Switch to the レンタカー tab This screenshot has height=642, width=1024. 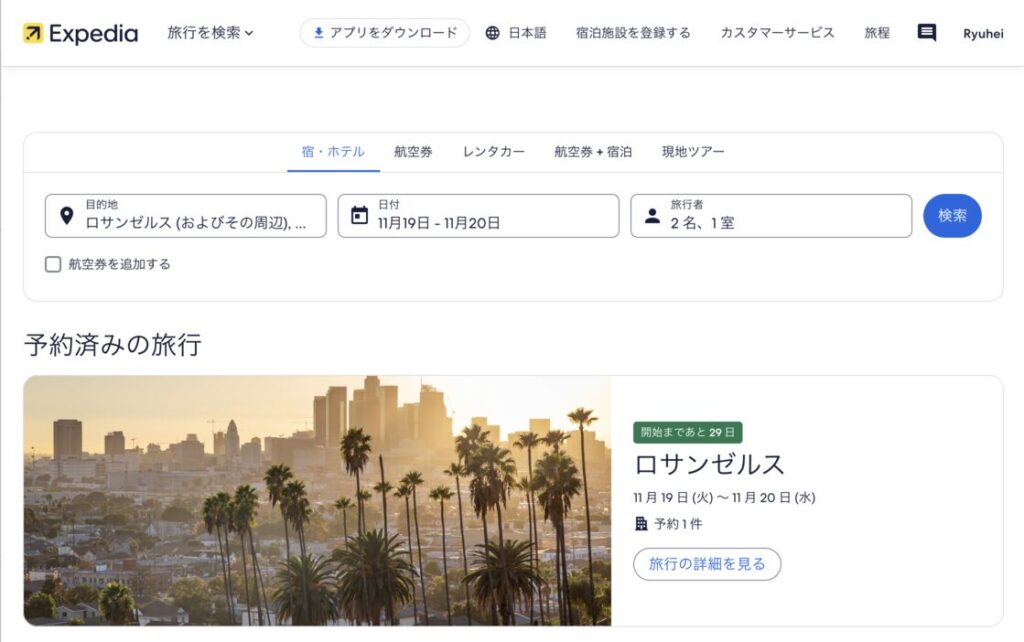493,152
